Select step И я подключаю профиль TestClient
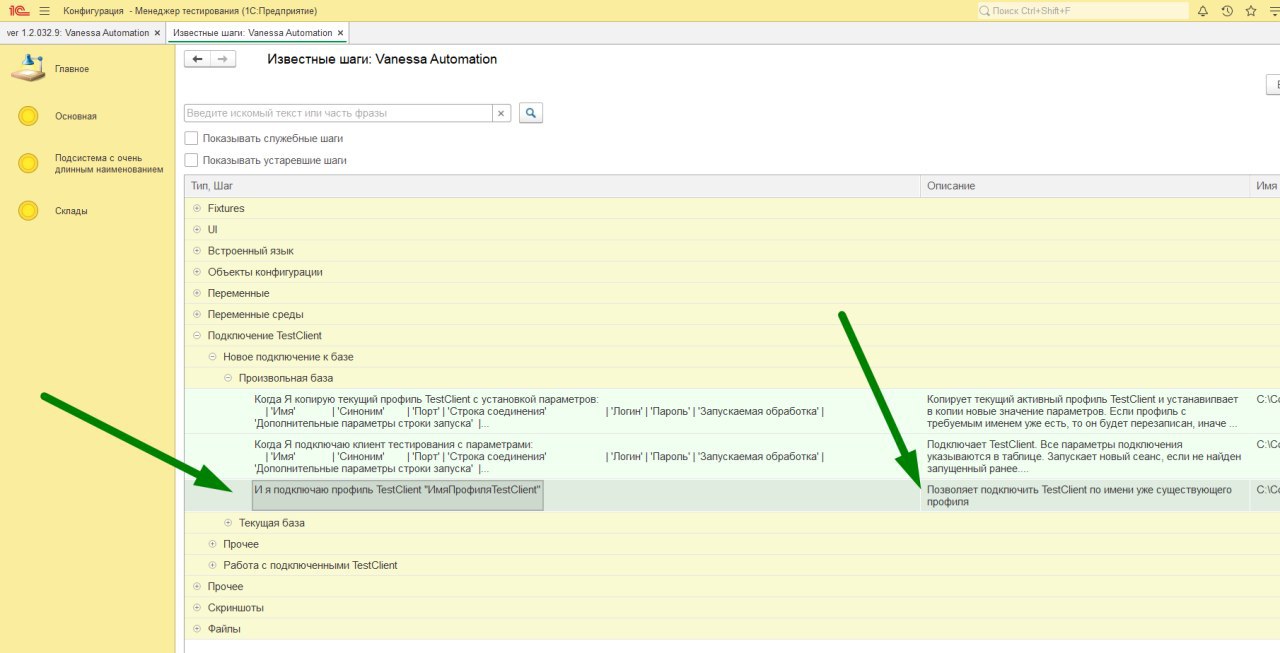1280x653 pixels. click(x=398, y=495)
